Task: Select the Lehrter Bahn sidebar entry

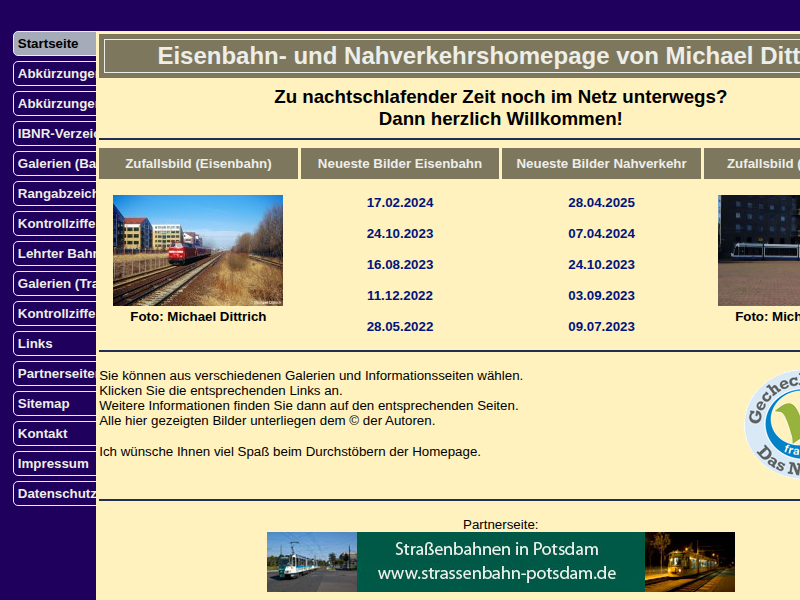Action: (56, 254)
